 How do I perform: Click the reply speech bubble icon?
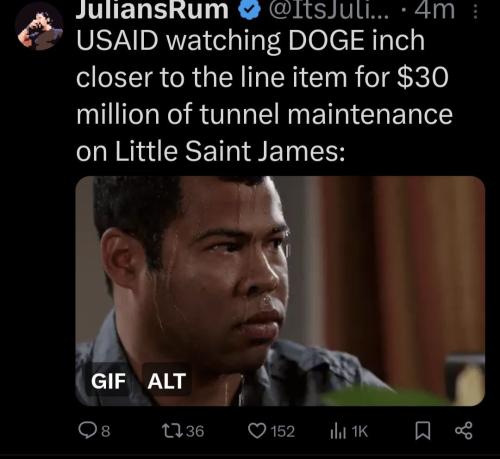point(88,430)
